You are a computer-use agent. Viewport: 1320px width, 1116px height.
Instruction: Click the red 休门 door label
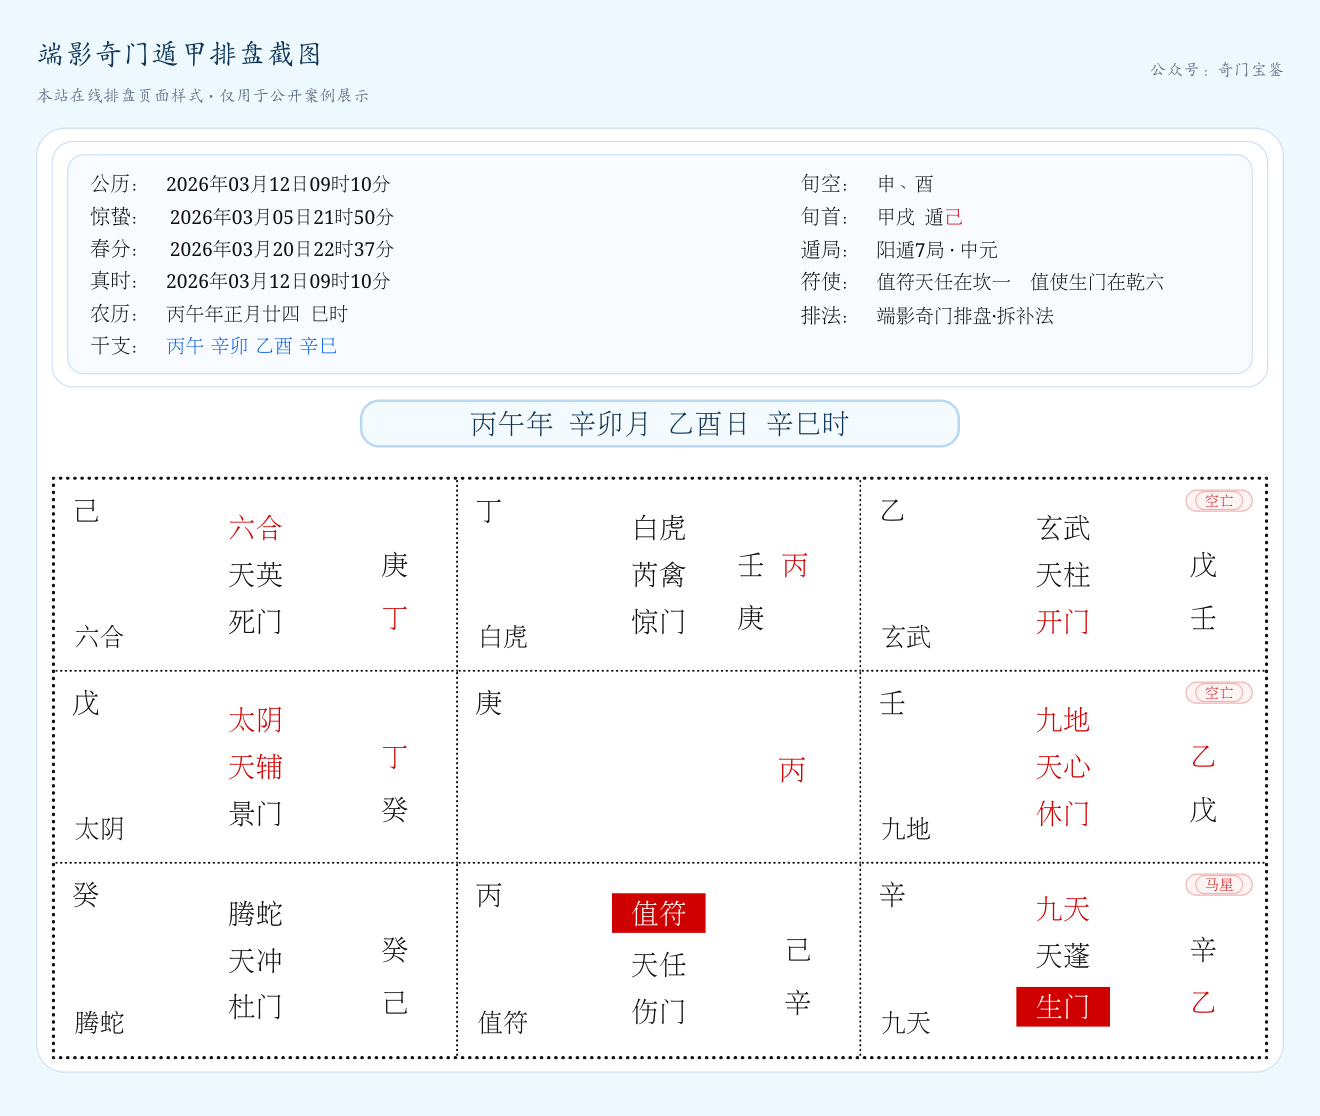[x=1063, y=814]
